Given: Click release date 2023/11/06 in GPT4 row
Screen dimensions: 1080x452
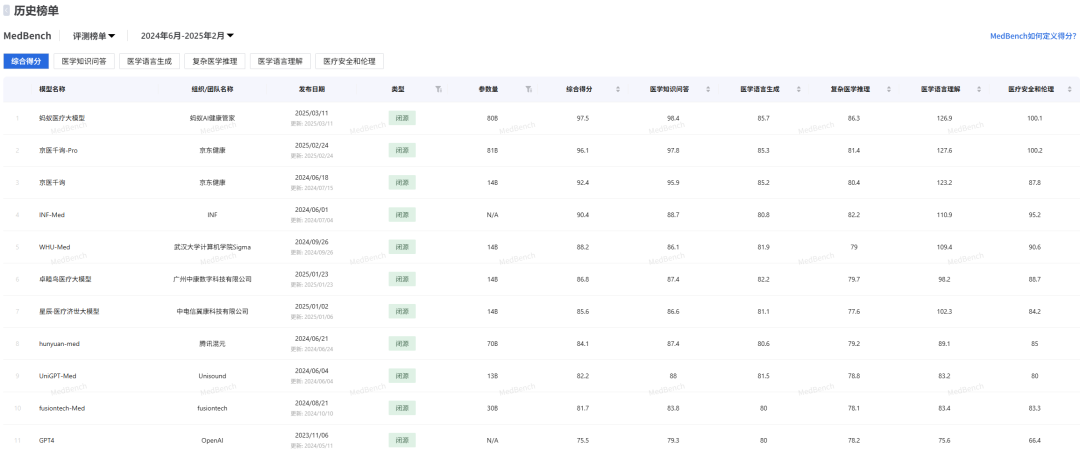Looking at the screenshot, I should click(311, 435).
